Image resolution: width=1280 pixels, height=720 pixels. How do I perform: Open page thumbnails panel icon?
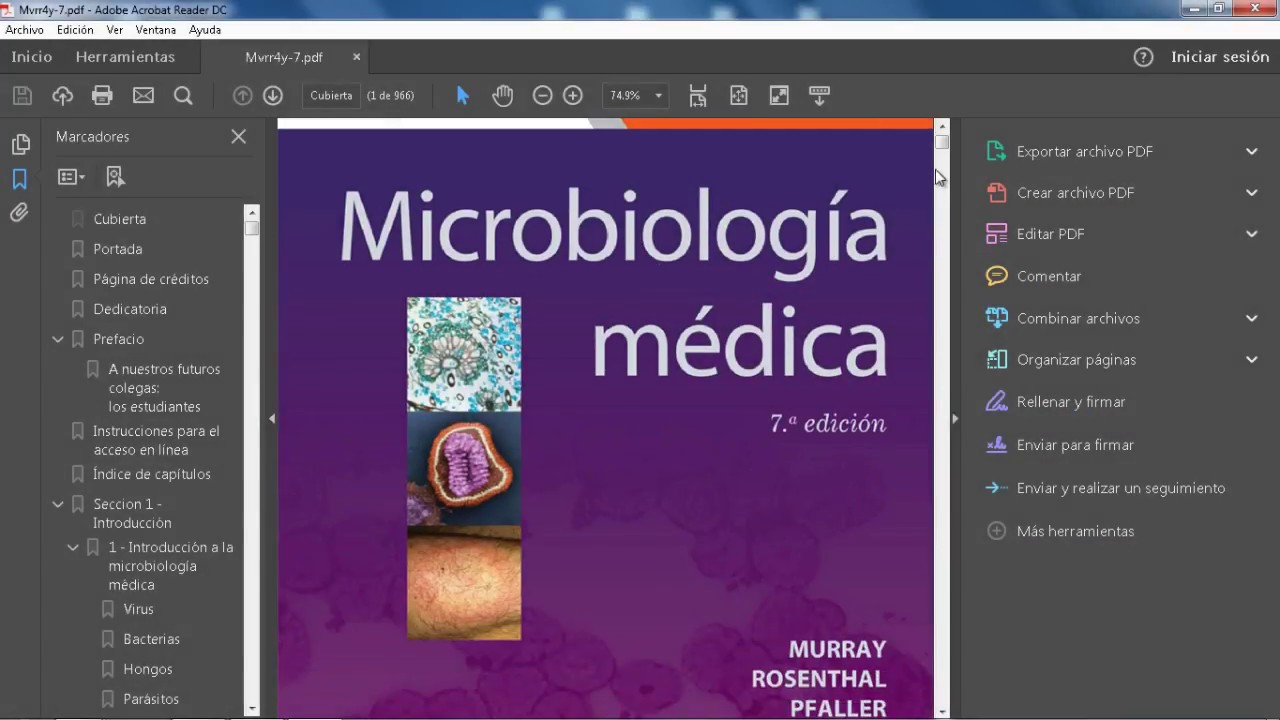pos(20,145)
